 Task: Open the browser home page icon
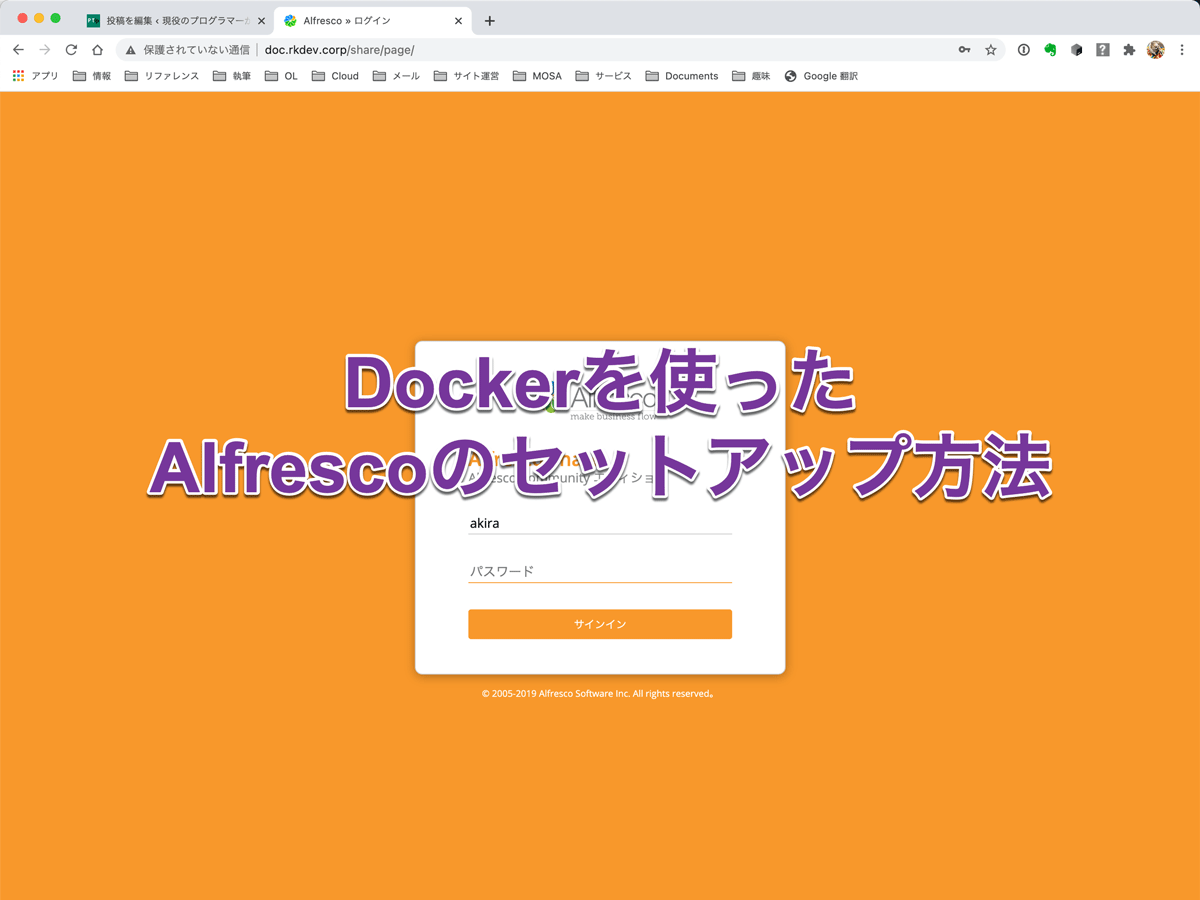pos(97,50)
